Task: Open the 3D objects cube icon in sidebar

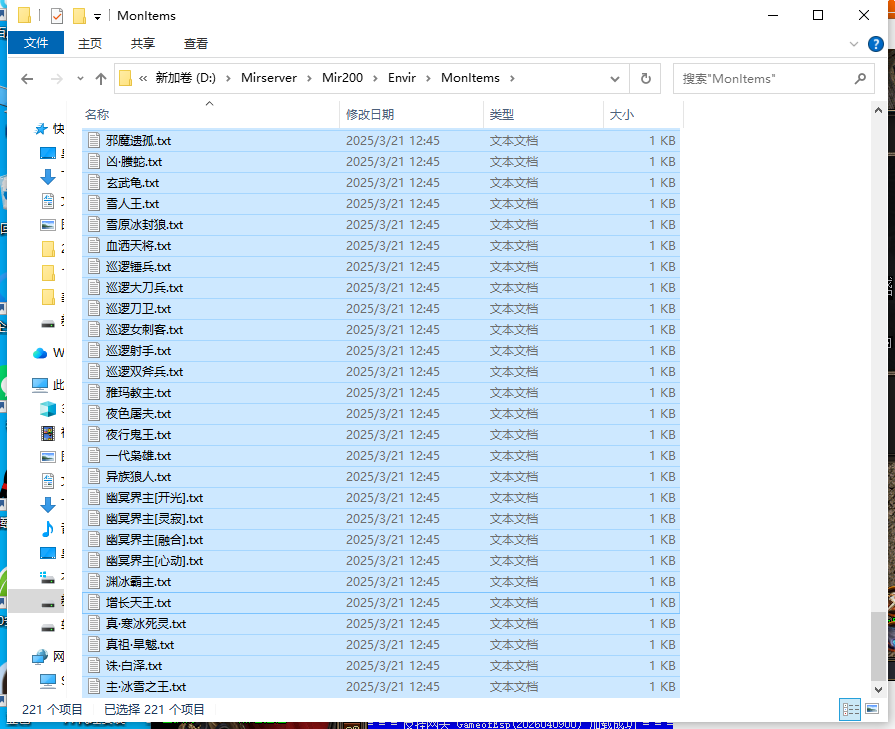Action: 48,409
